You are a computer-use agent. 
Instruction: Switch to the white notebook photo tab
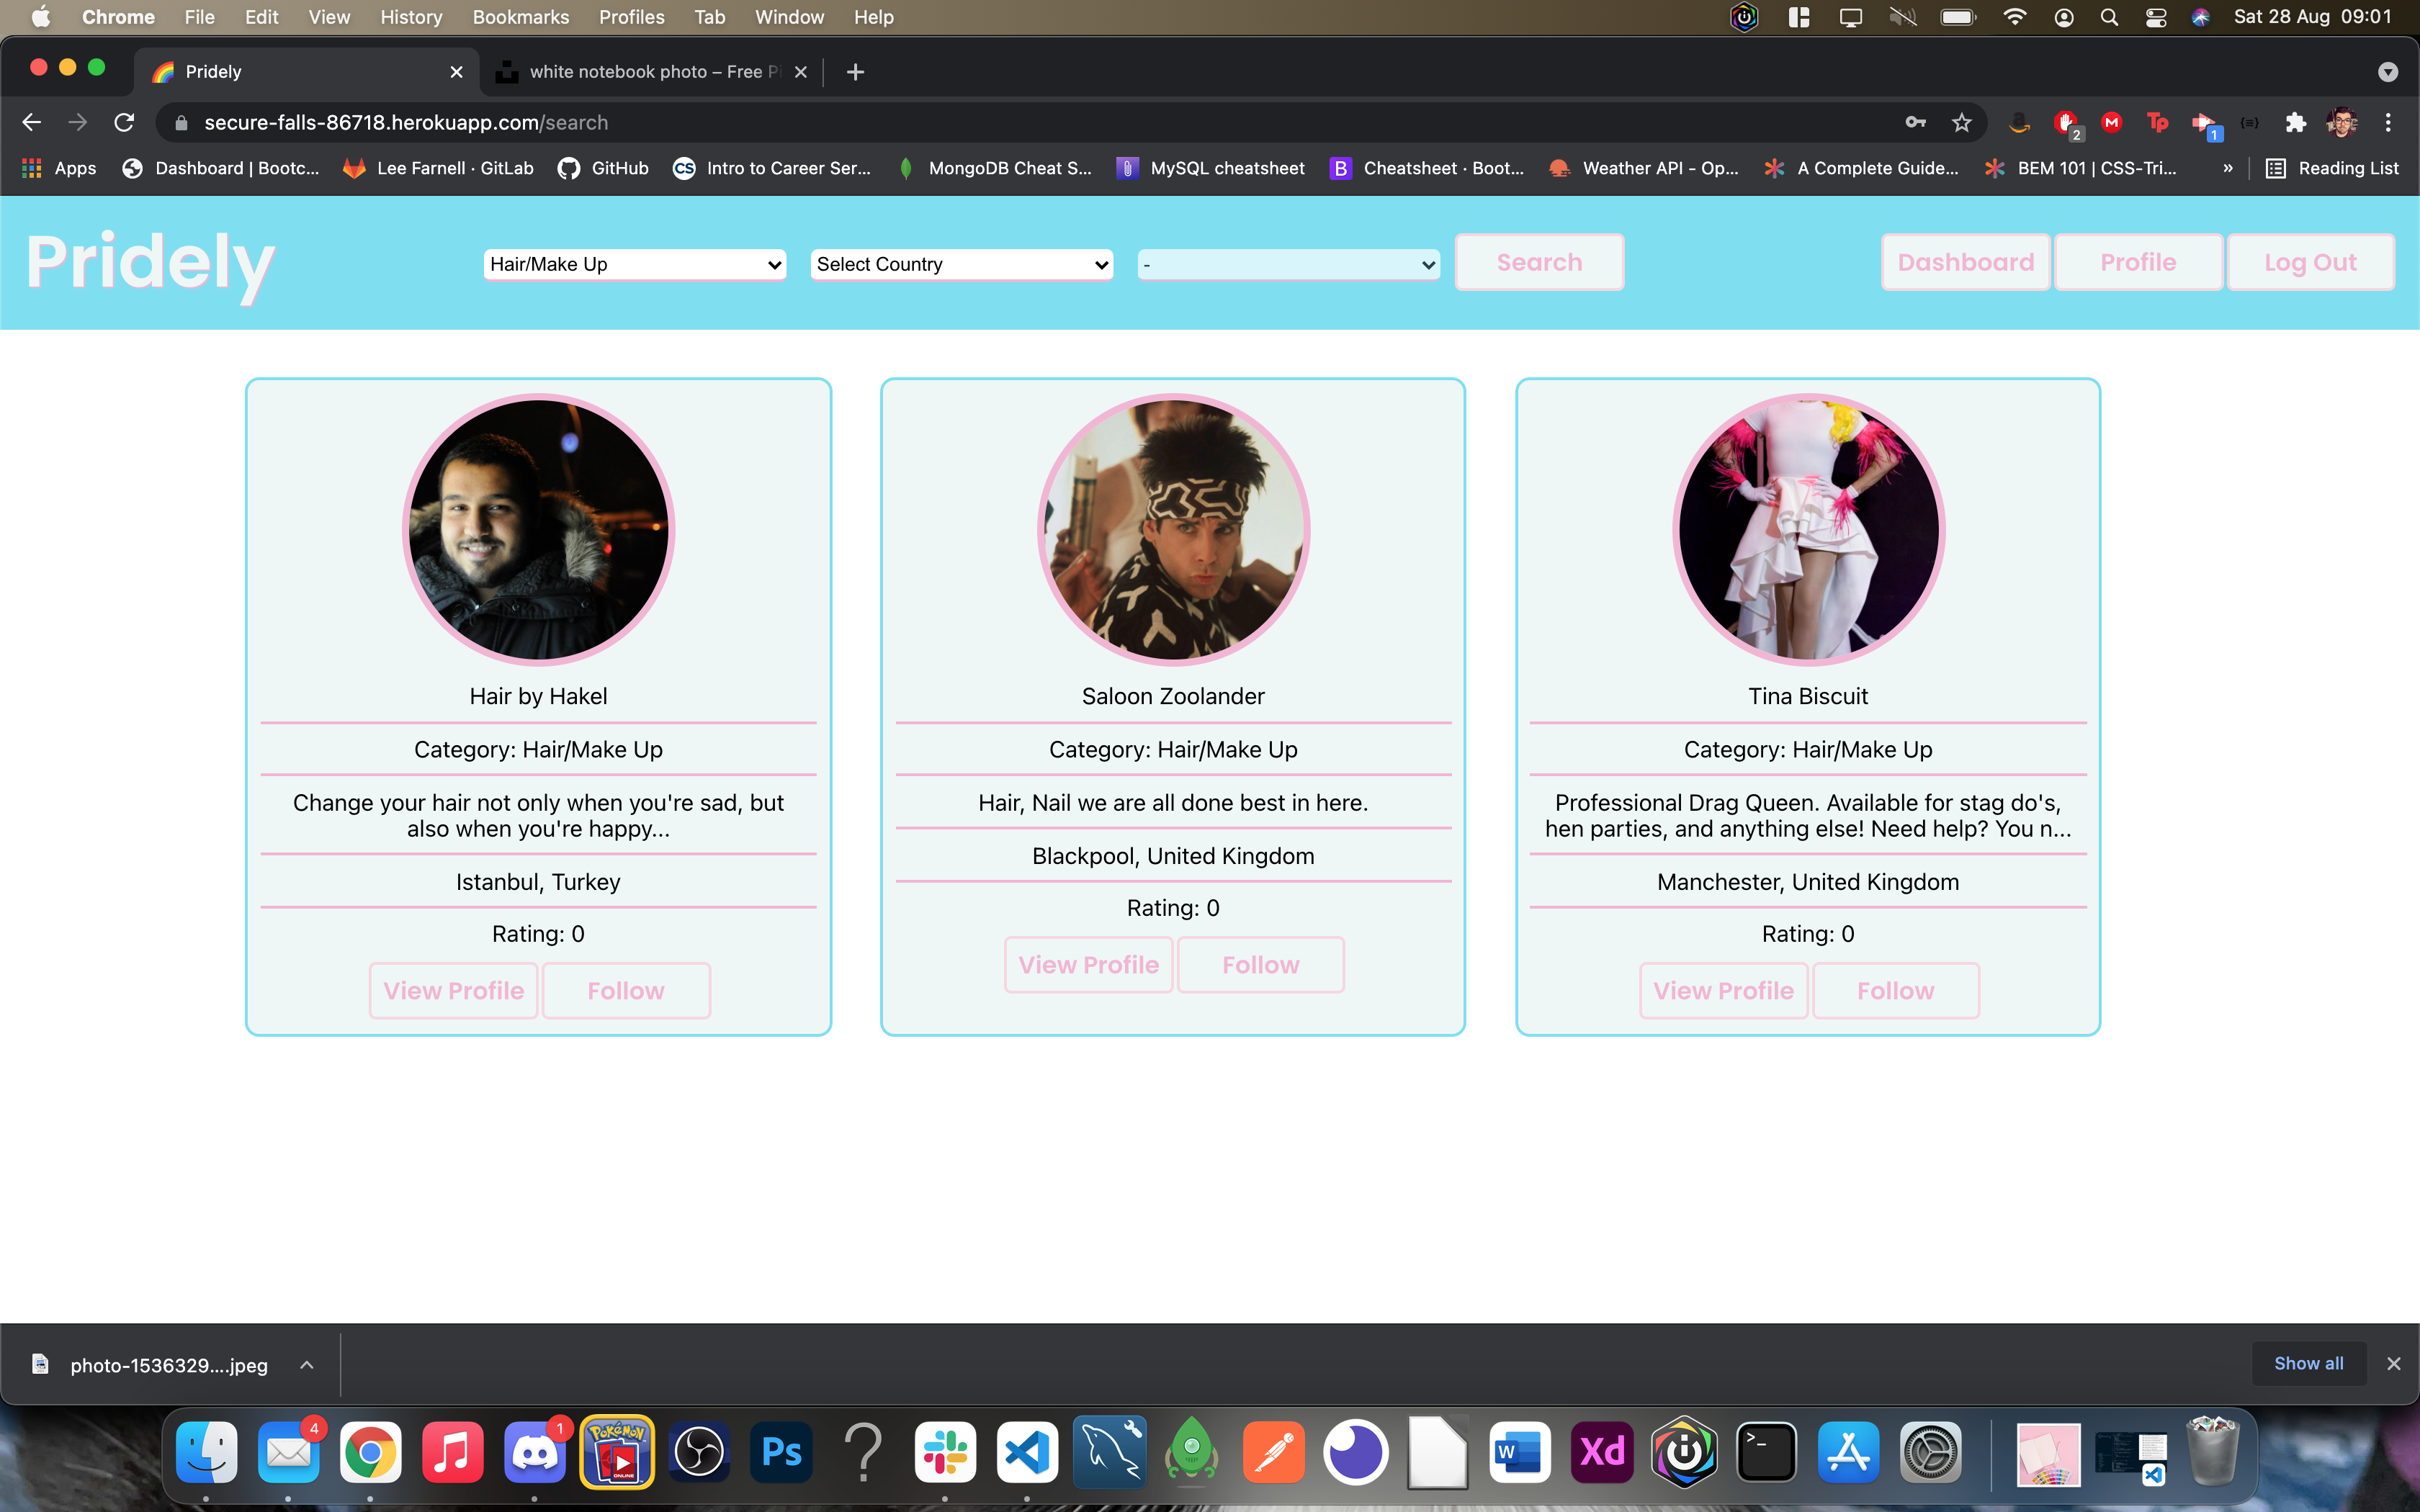(645, 71)
